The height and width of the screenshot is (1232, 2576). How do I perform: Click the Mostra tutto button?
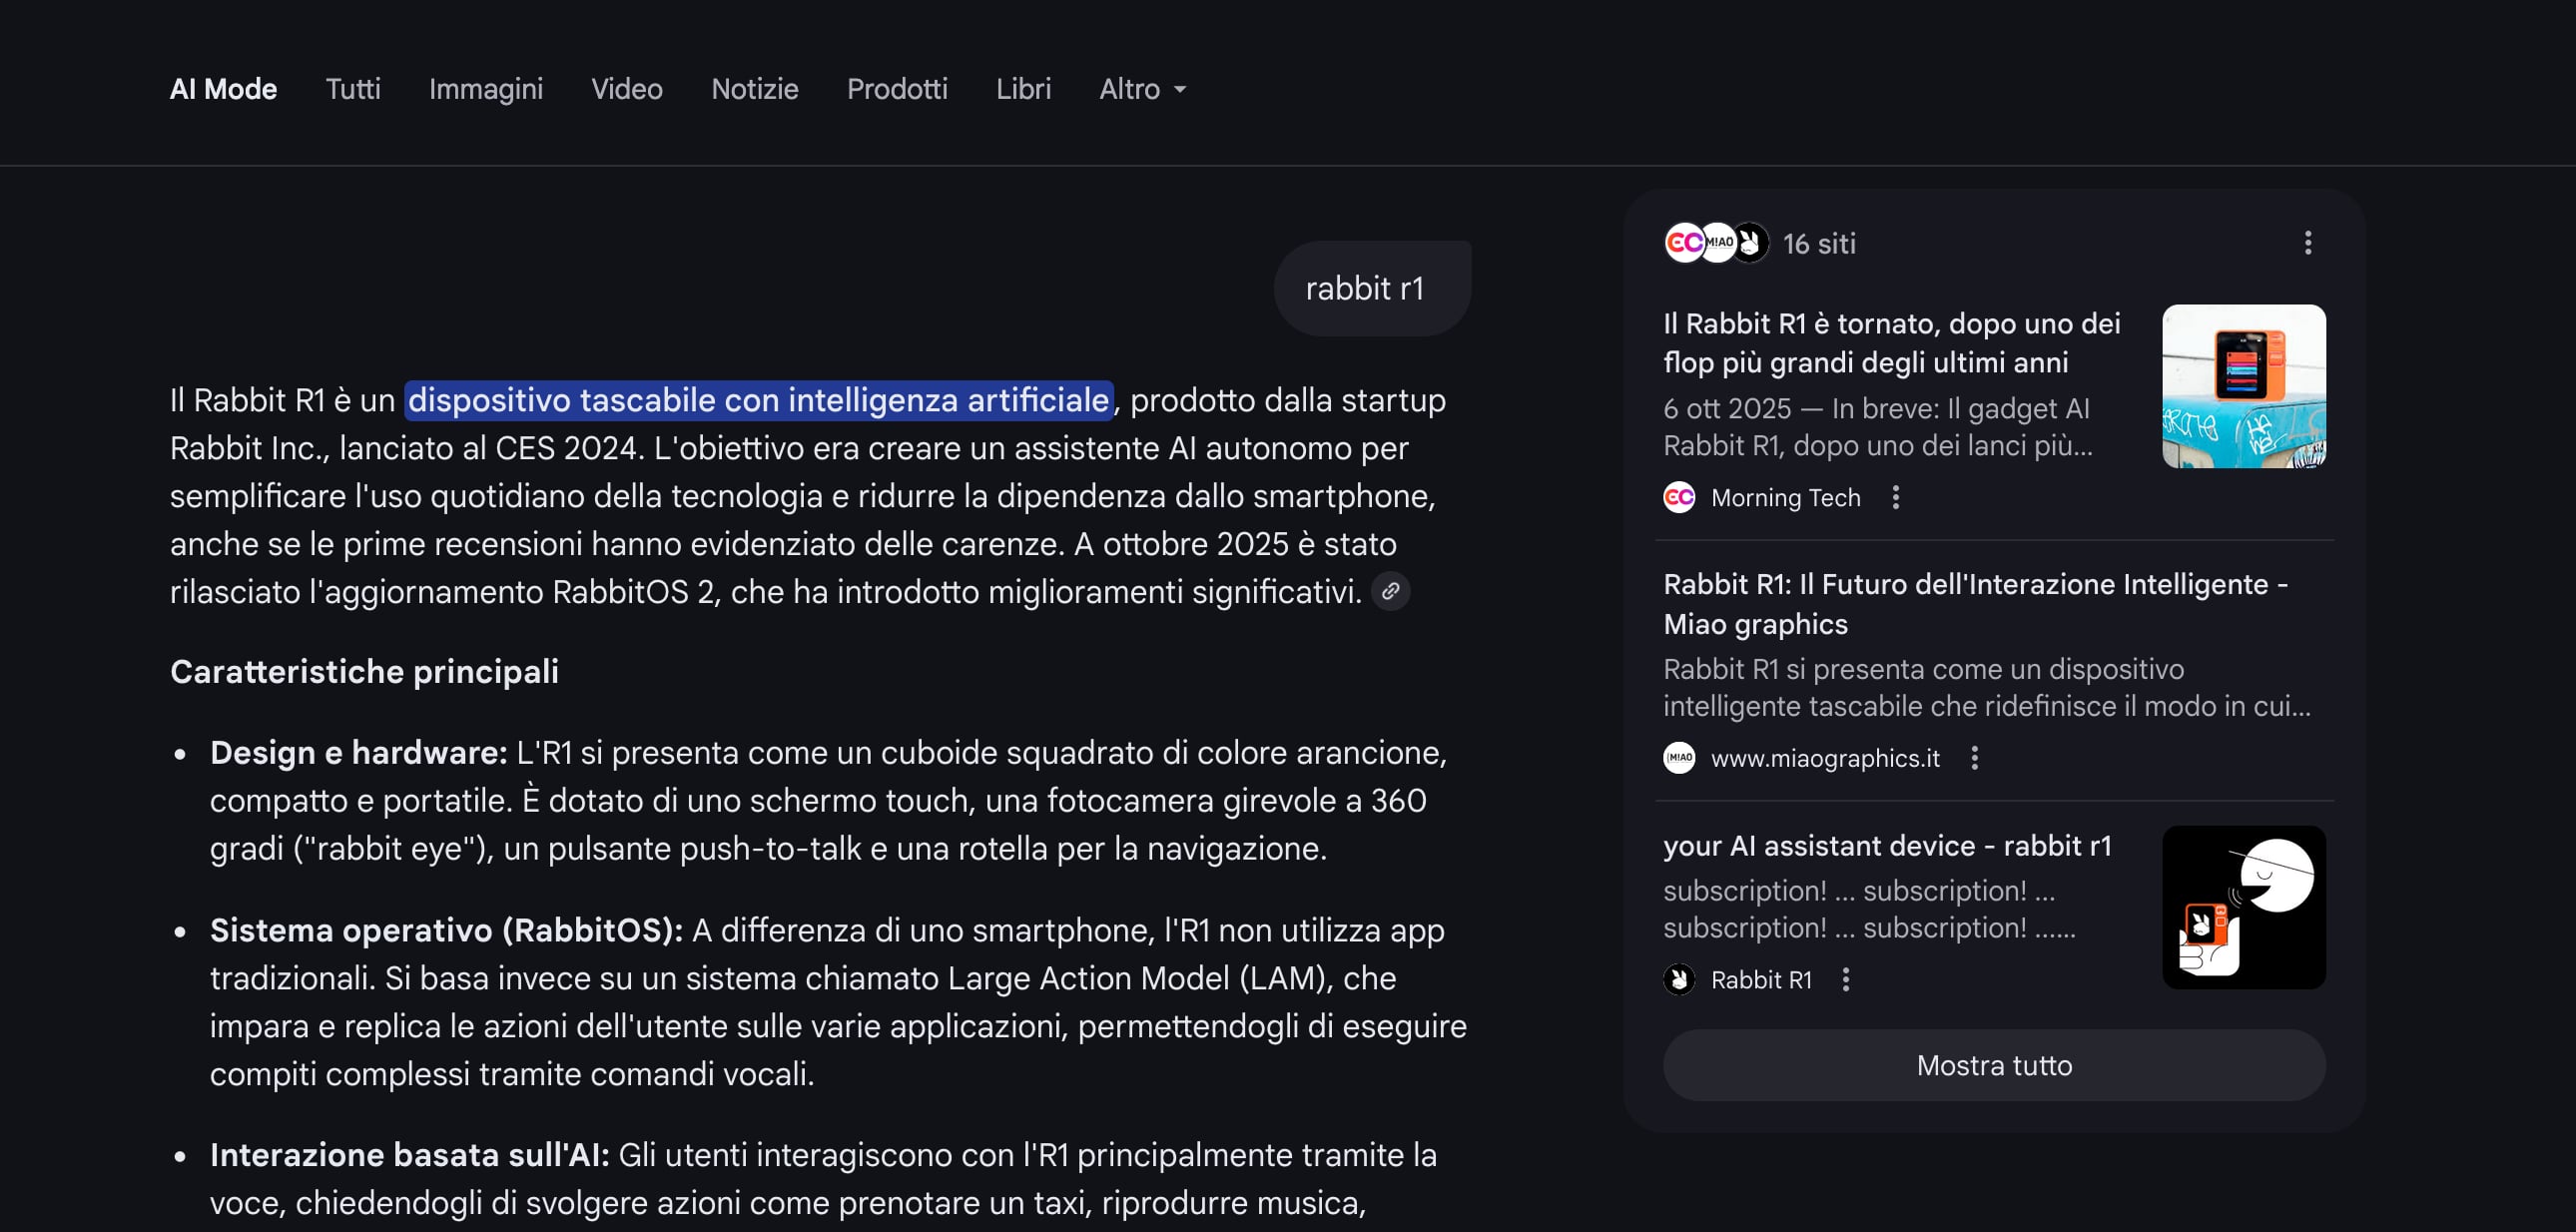pos(1993,1066)
